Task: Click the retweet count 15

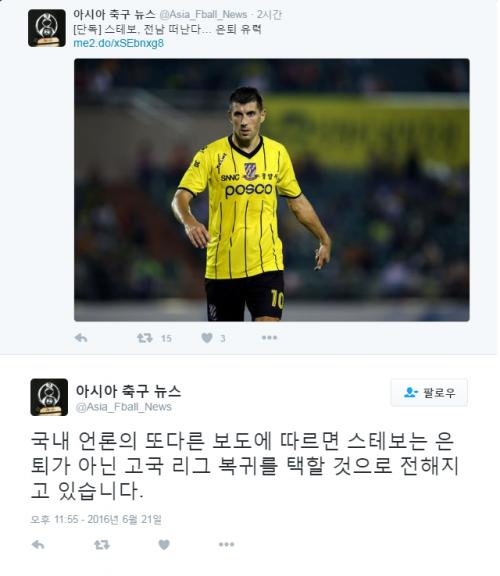Action: pyautogui.click(x=166, y=338)
